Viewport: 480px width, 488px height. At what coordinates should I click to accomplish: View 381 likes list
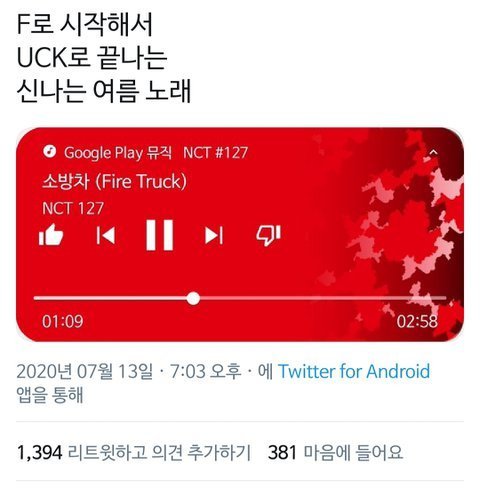(x=335, y=452)
